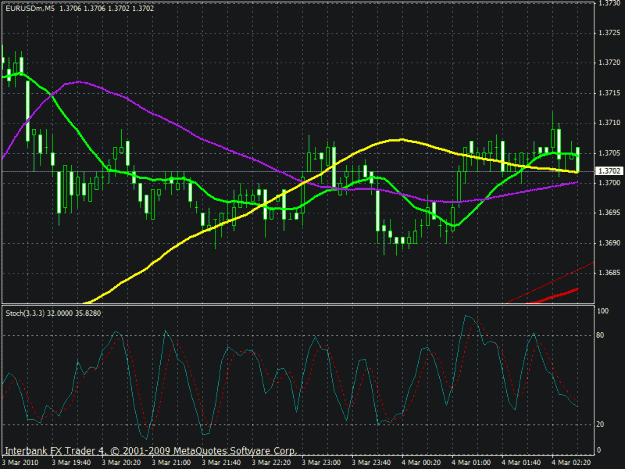
Task: Click the last white candlestick on the chart
Action: click(578, 159)
